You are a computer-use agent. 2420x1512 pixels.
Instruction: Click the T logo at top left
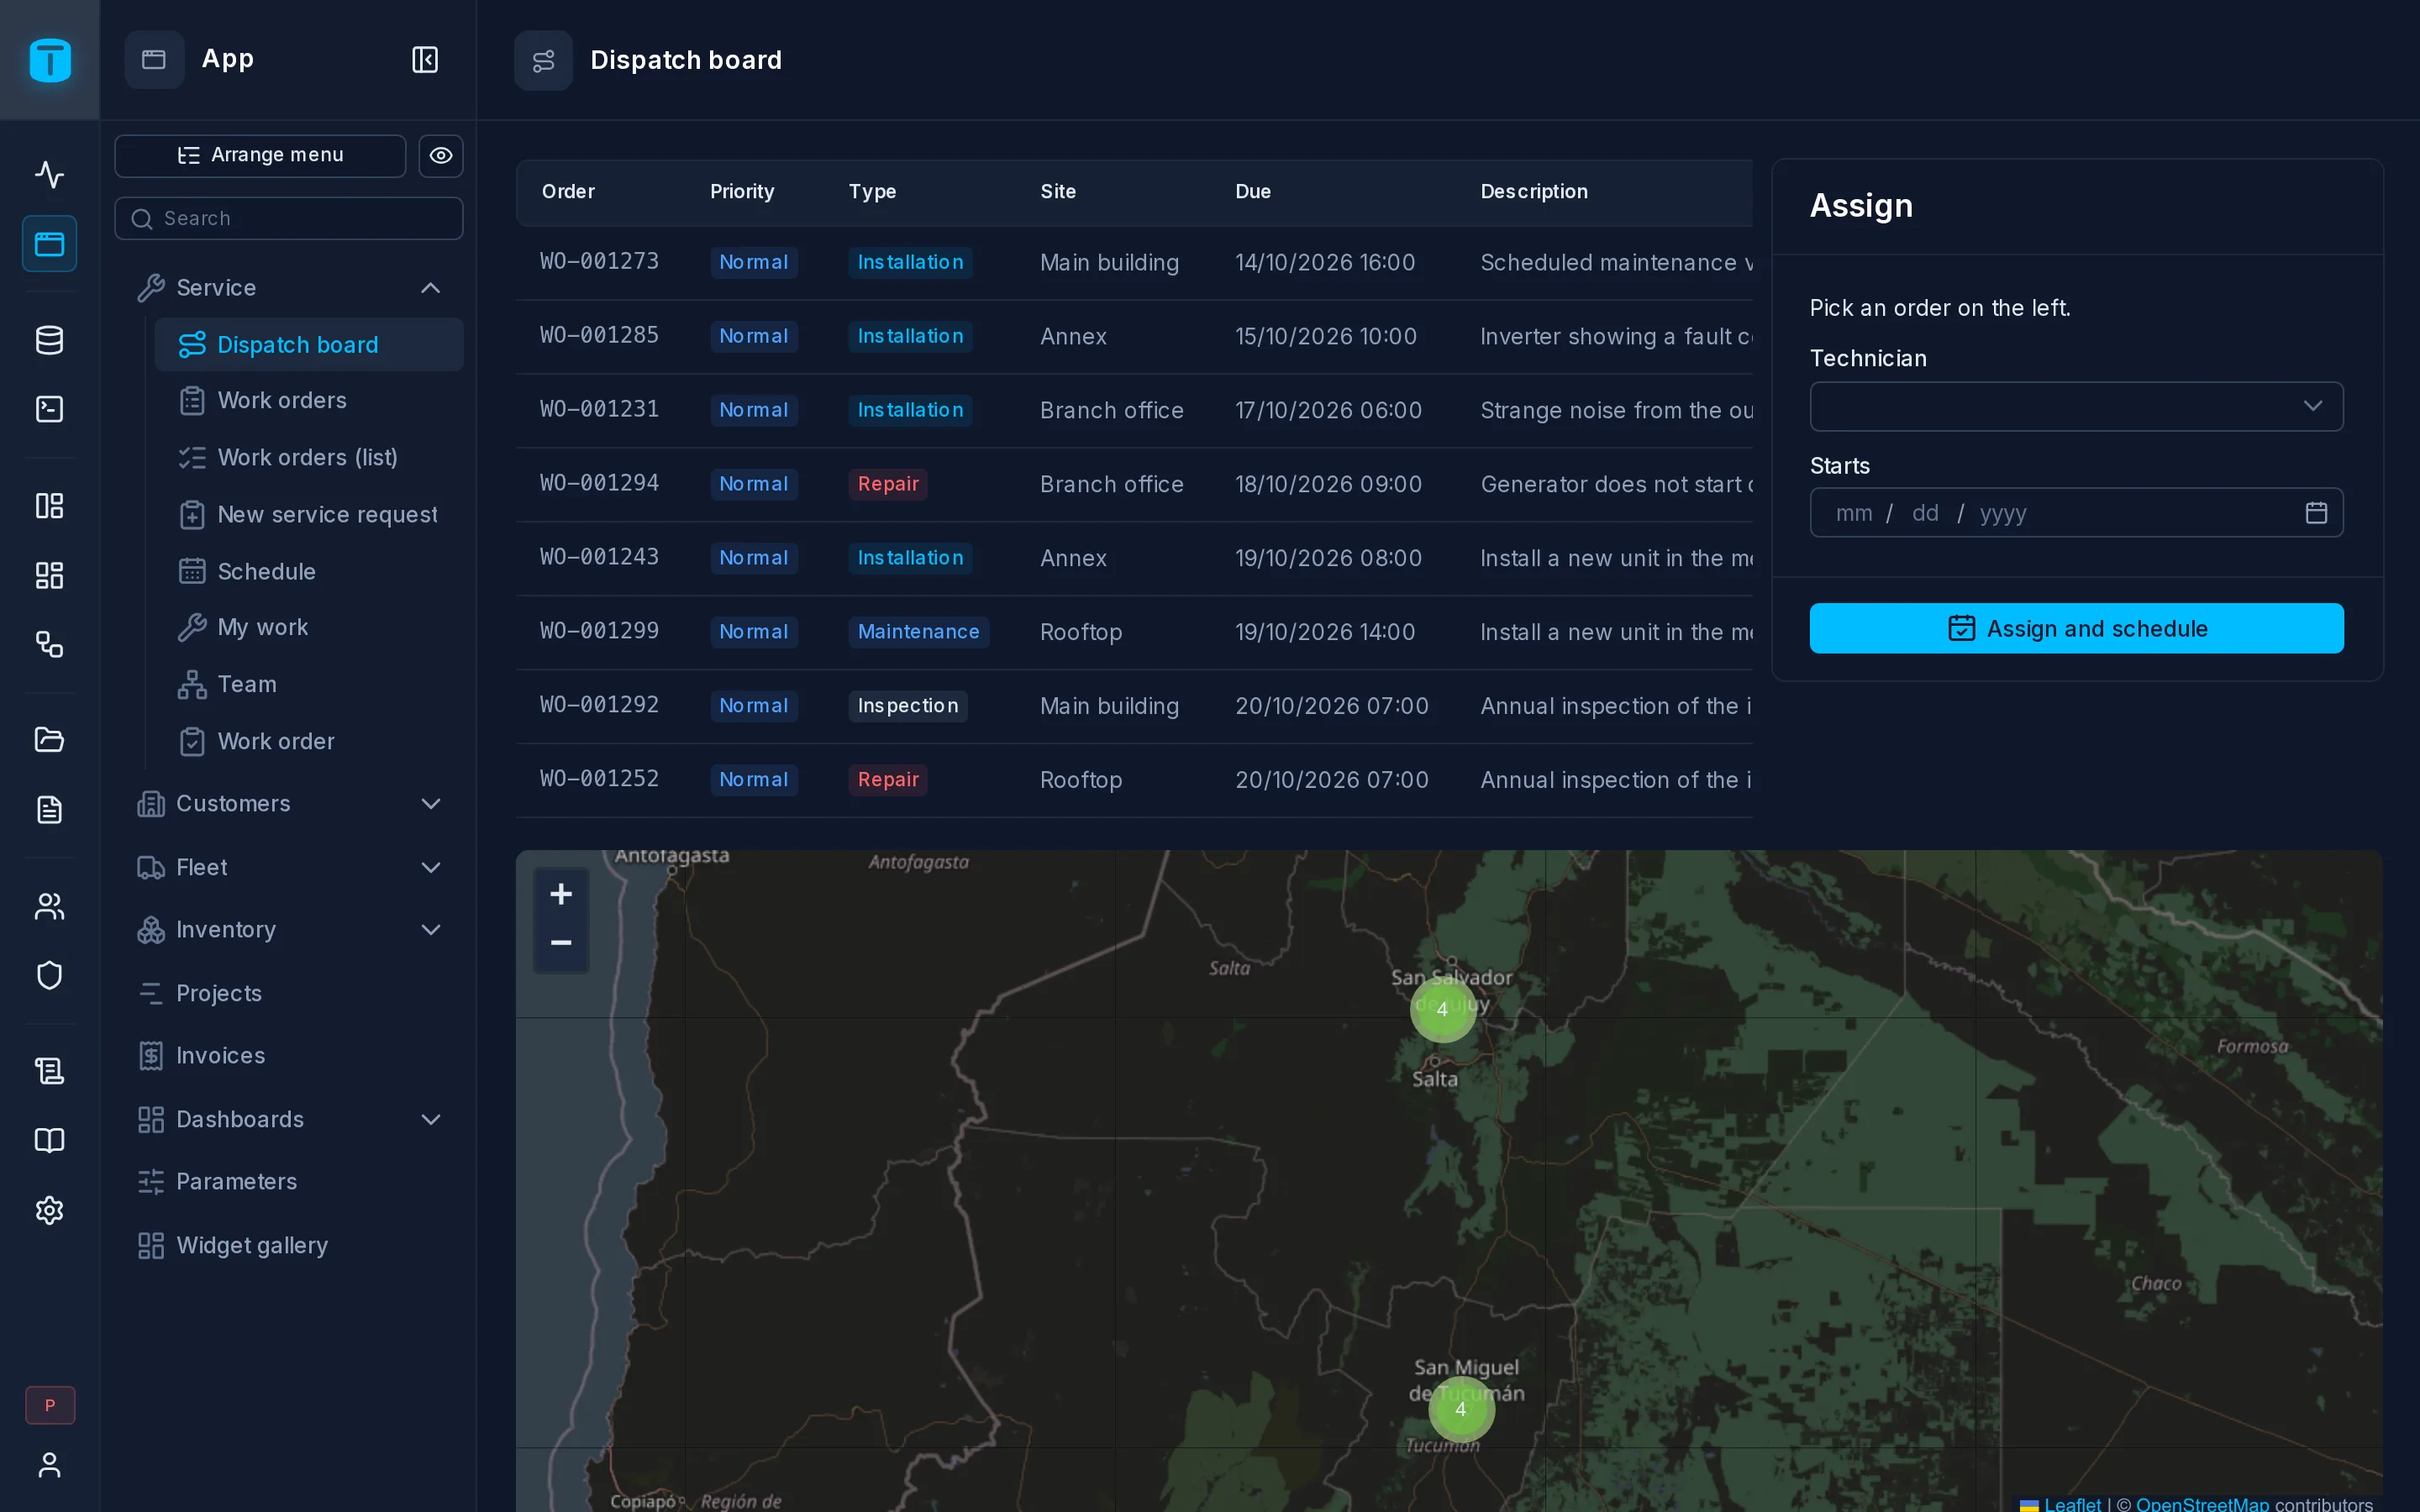click(x=50, y=60)
